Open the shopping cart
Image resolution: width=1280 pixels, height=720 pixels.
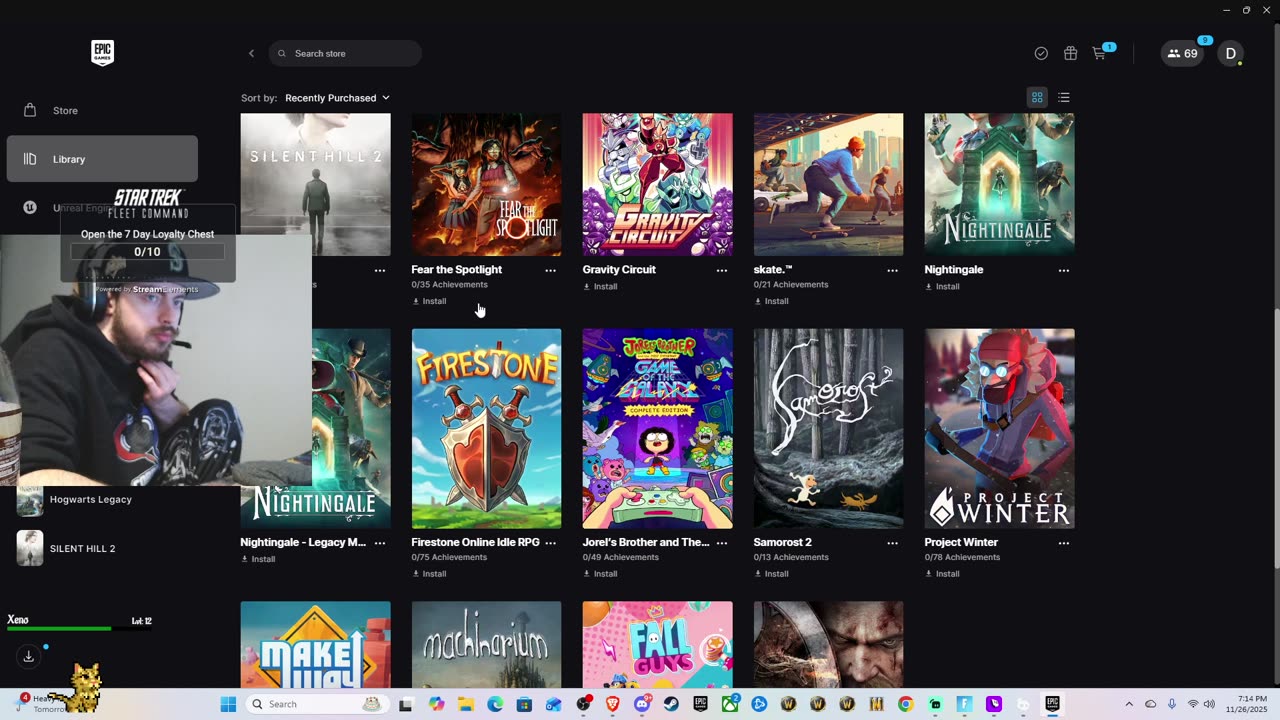pyautogui.click(x=1100, y=53)
